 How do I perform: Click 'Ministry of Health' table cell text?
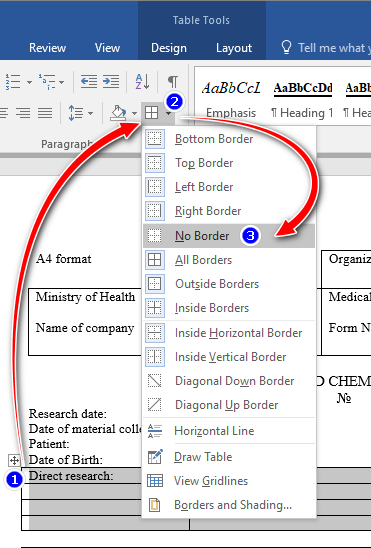[85, 297]
